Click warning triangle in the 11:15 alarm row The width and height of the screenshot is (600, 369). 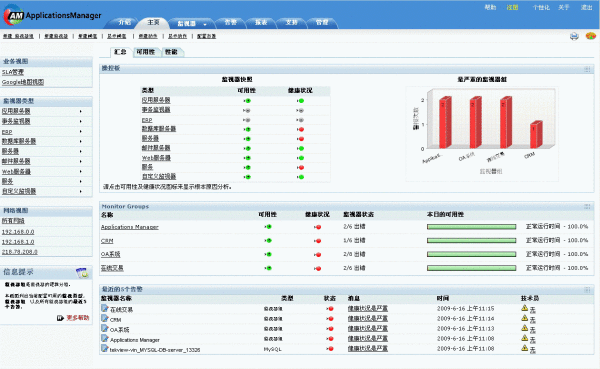tap(525, 308)
